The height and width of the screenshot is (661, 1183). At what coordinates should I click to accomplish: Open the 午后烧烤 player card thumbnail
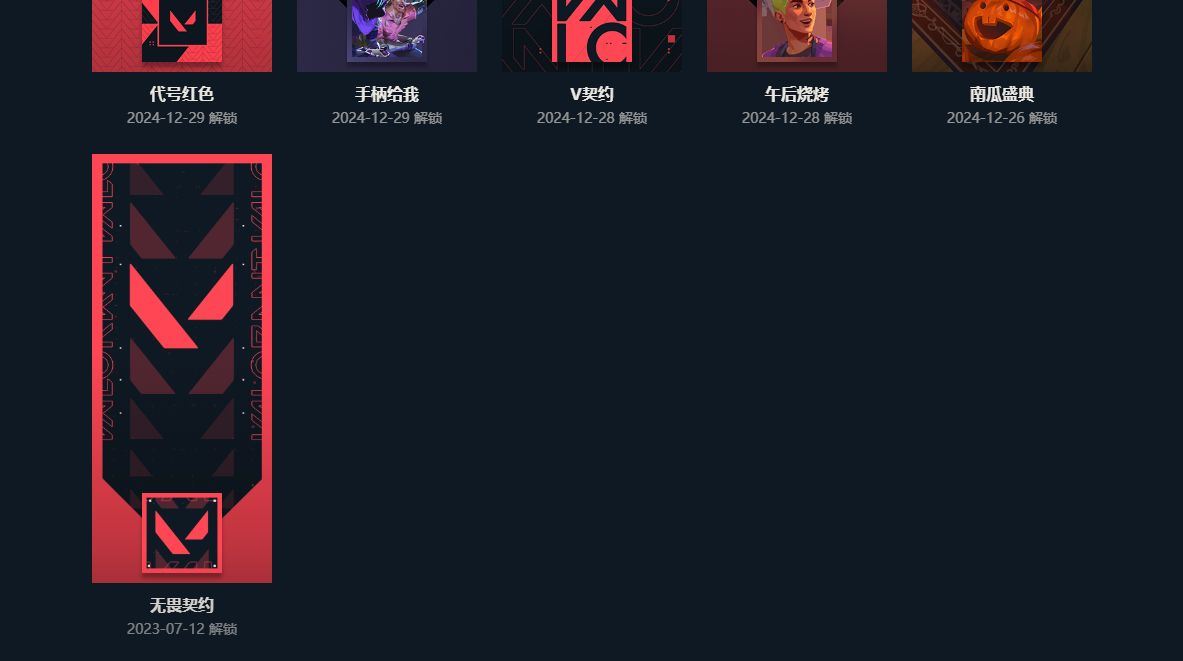point(797,35)
